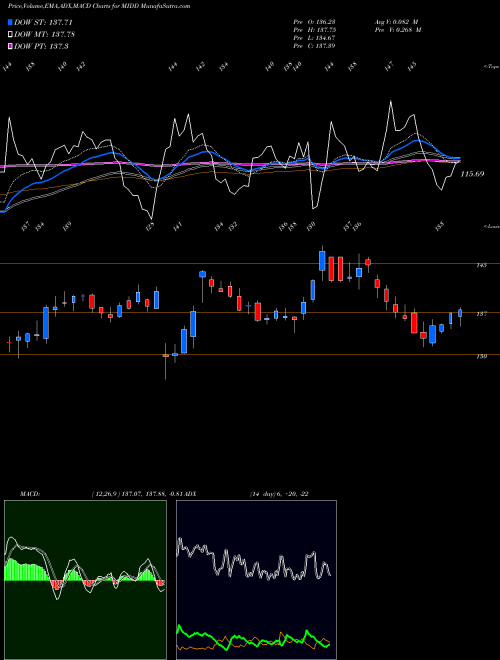The image size is (500, 660).
Task: Click the '<Tops' label at right edge
Action: click(x=491, y=67)
